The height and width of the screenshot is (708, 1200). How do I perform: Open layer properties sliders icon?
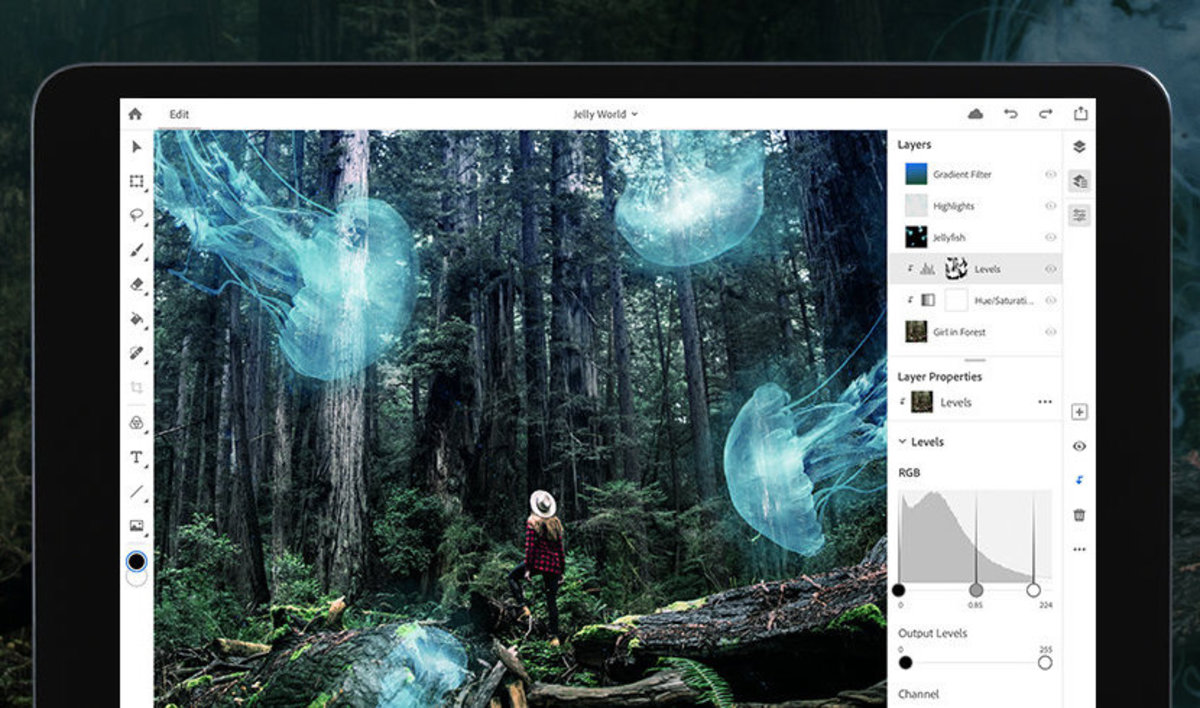(1079, 215)
